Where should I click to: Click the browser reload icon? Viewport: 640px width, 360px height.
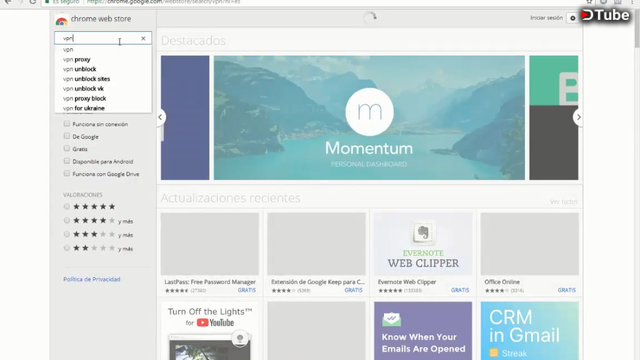tap(33, 2)
